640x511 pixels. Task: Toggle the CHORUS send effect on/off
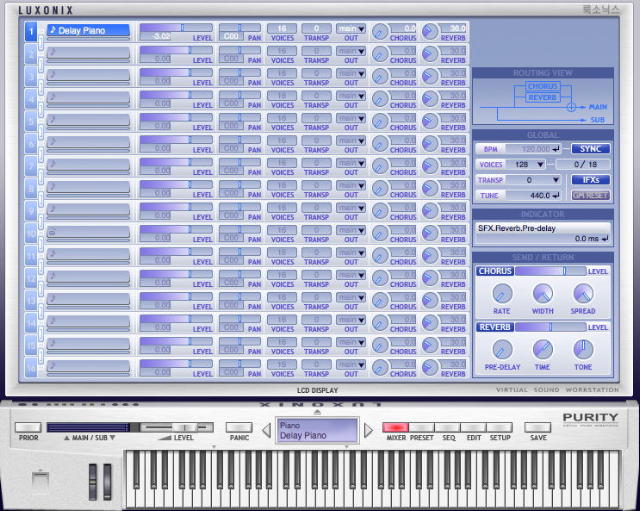click(x=495, y=271)
